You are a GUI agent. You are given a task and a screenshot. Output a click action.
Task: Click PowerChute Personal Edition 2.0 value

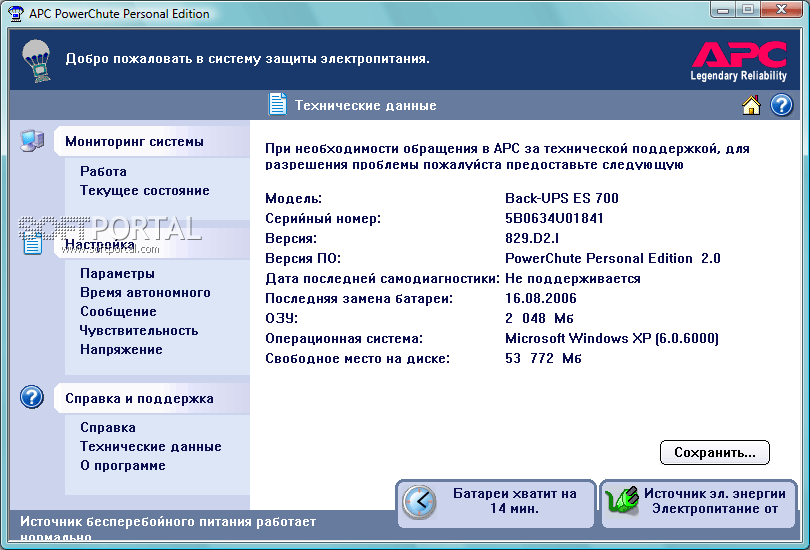613,258
